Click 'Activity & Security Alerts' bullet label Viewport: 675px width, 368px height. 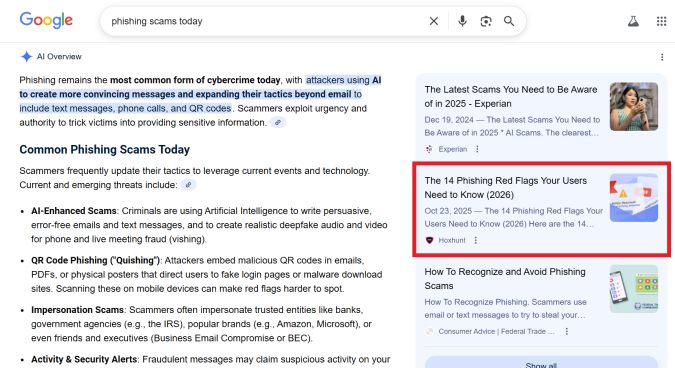pyautogui.click(x=84, y=359)
